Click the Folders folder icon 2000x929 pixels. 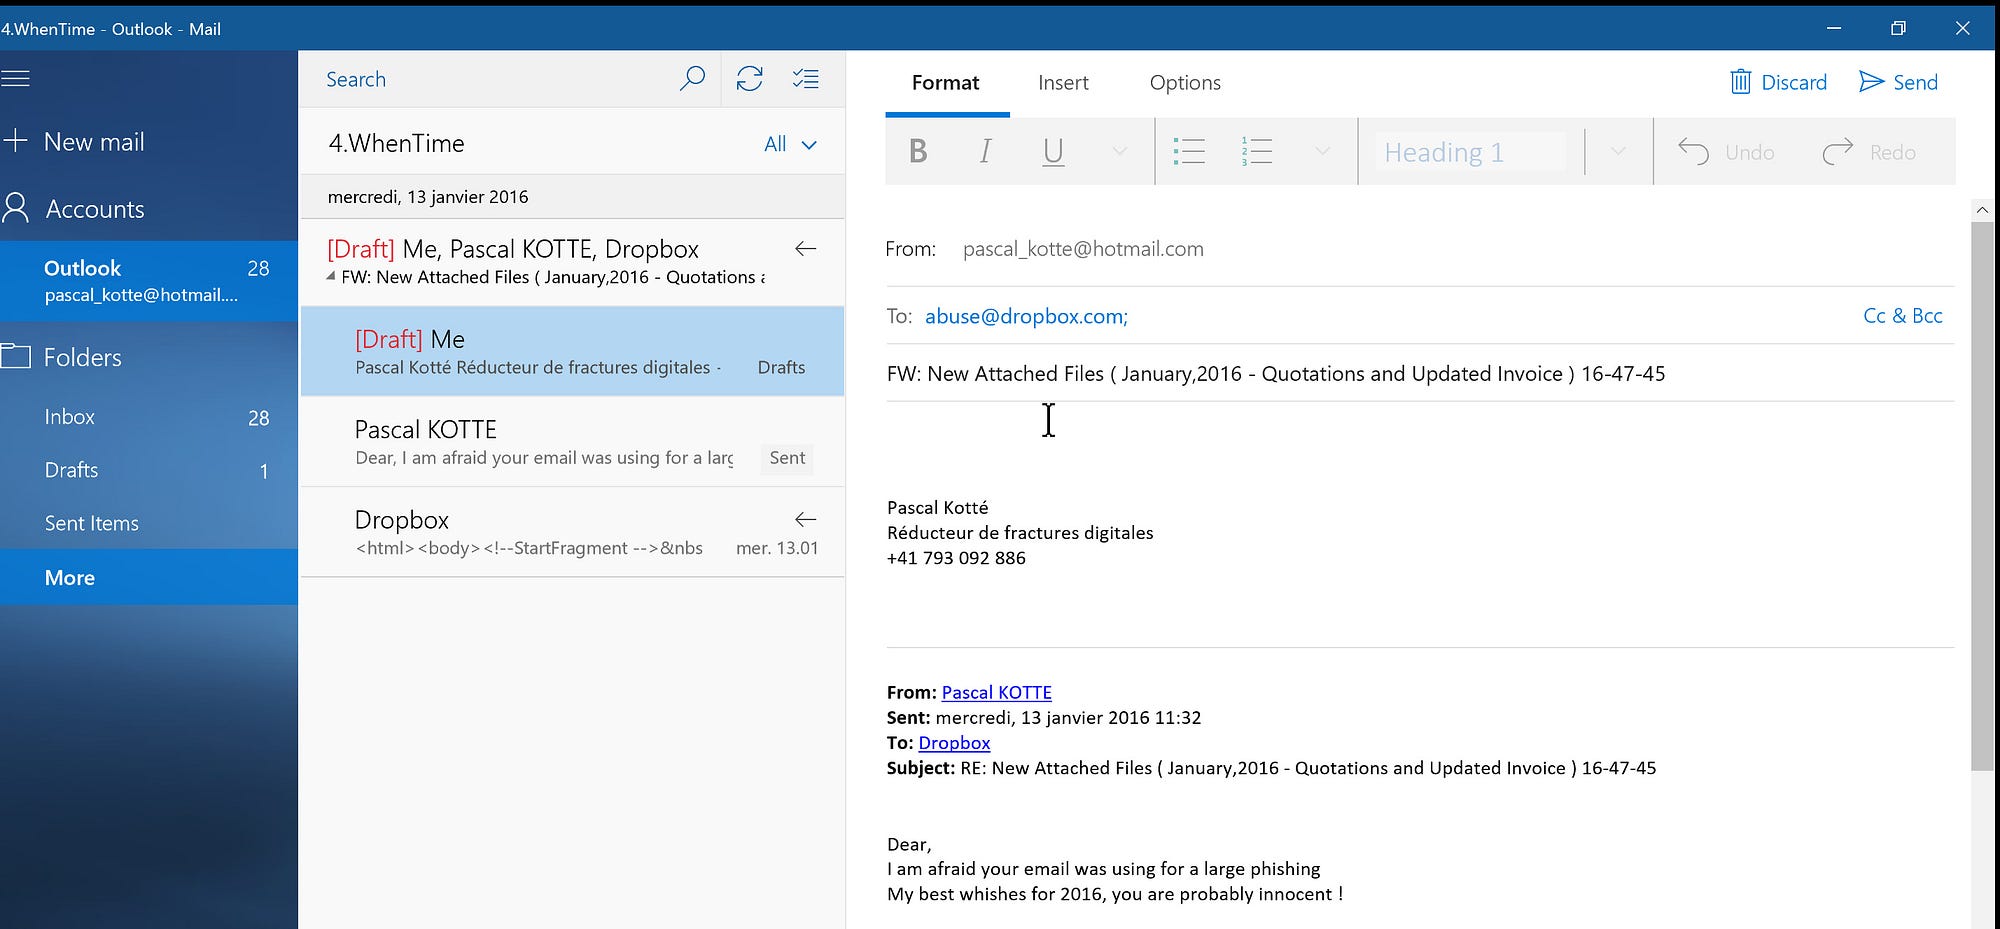(x=16, y=356)
